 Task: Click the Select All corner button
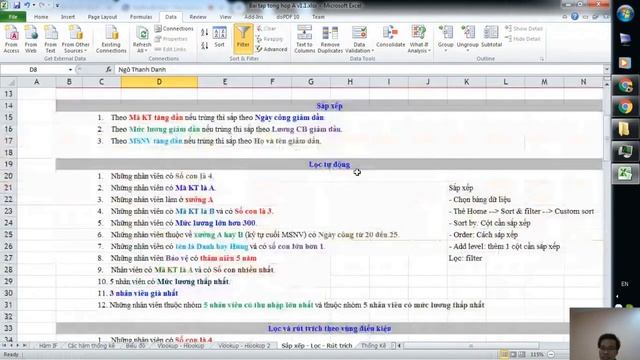pyautogui.click(x=9, y=82)
